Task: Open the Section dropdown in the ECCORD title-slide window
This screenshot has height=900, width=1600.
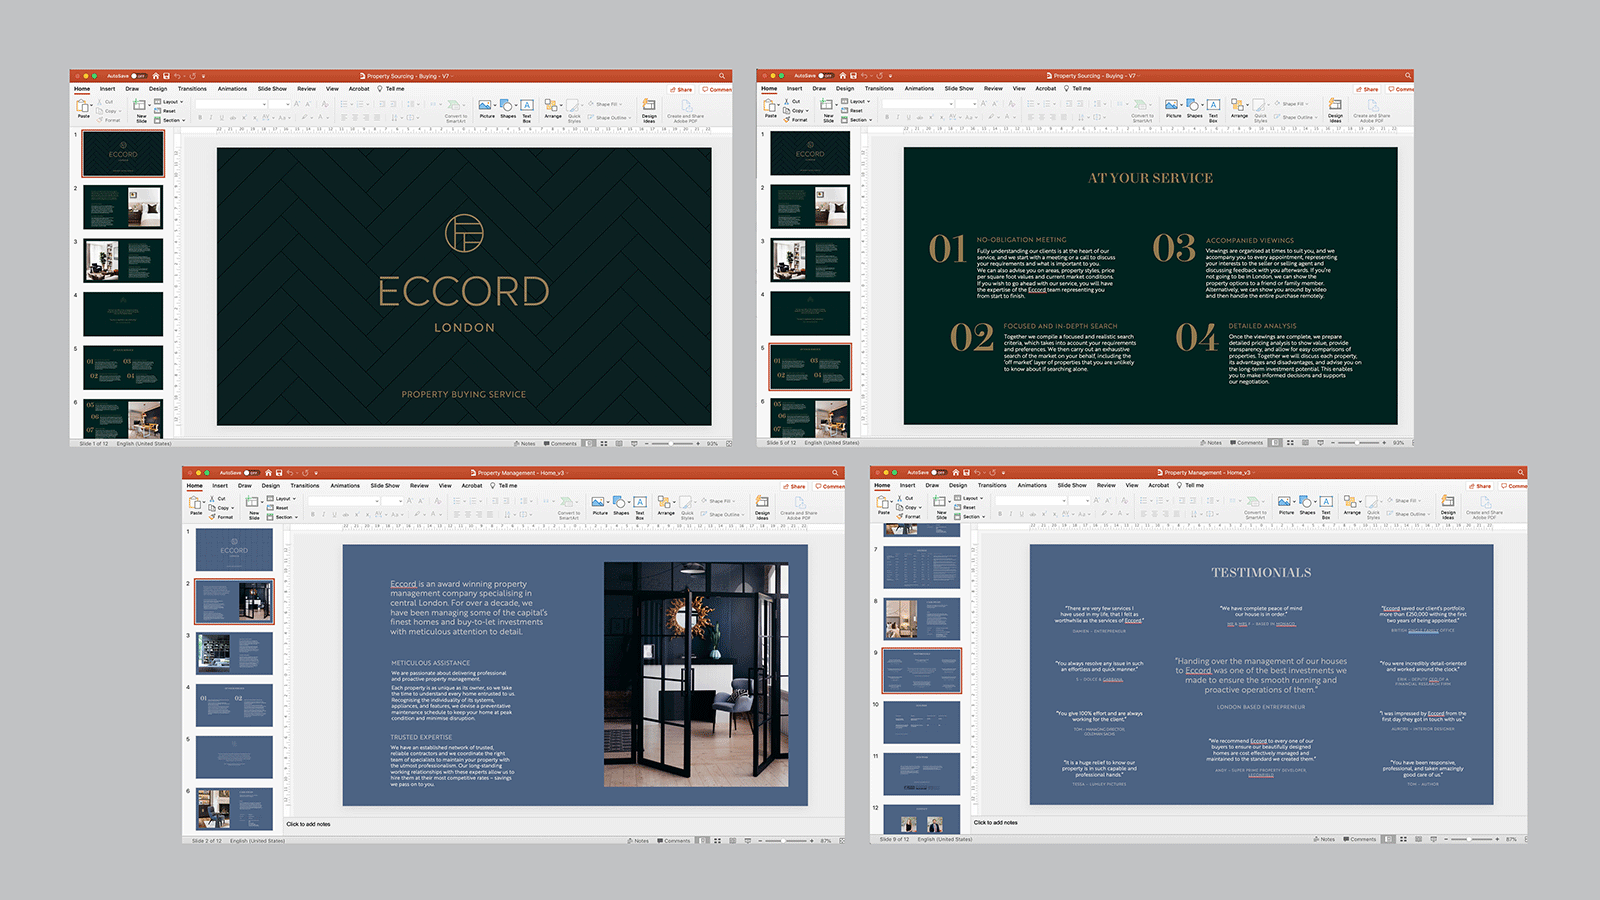Action: click(x=169, y=120)
